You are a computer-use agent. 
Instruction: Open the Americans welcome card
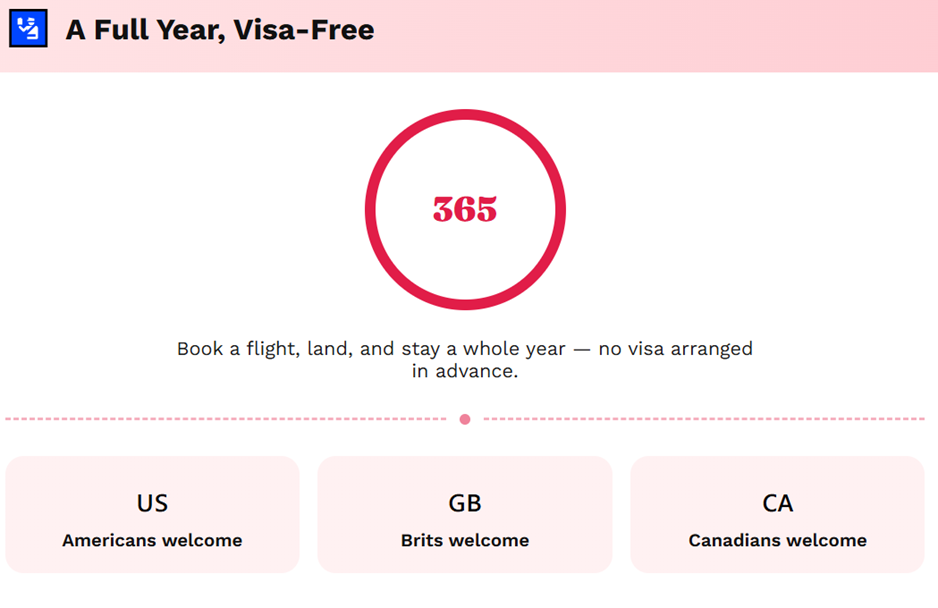[x=153, y=514]
